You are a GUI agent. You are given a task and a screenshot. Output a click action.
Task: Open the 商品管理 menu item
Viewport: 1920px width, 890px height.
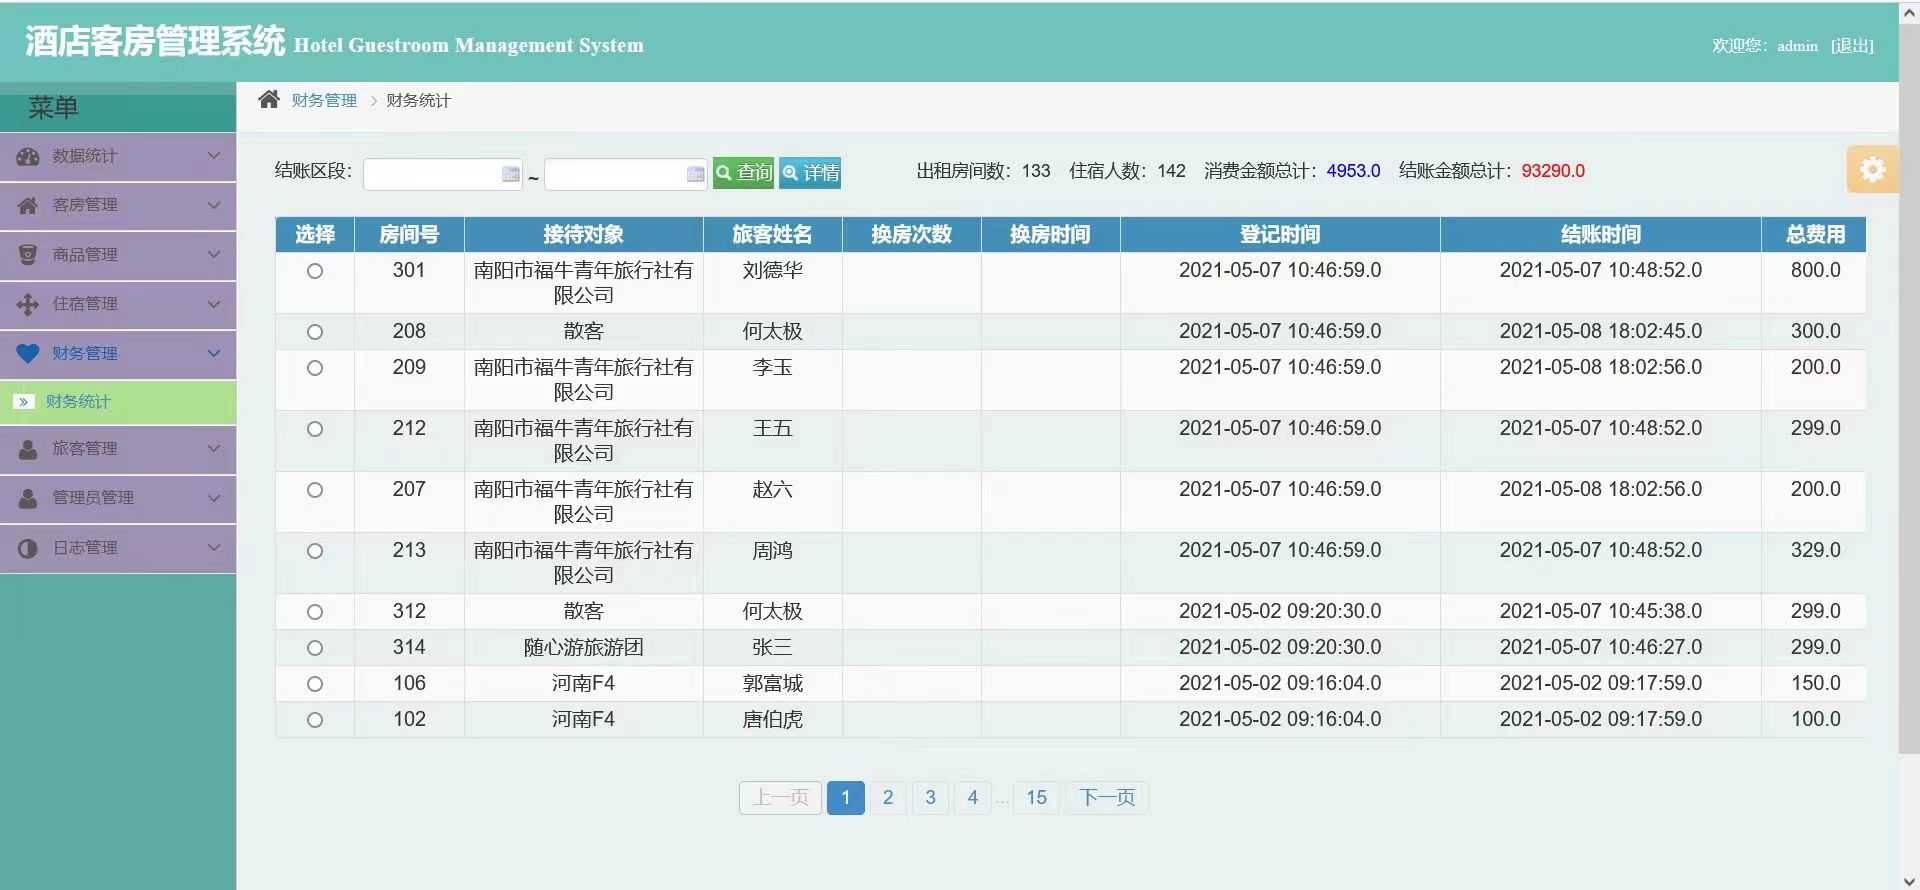[x=118, y=255]
